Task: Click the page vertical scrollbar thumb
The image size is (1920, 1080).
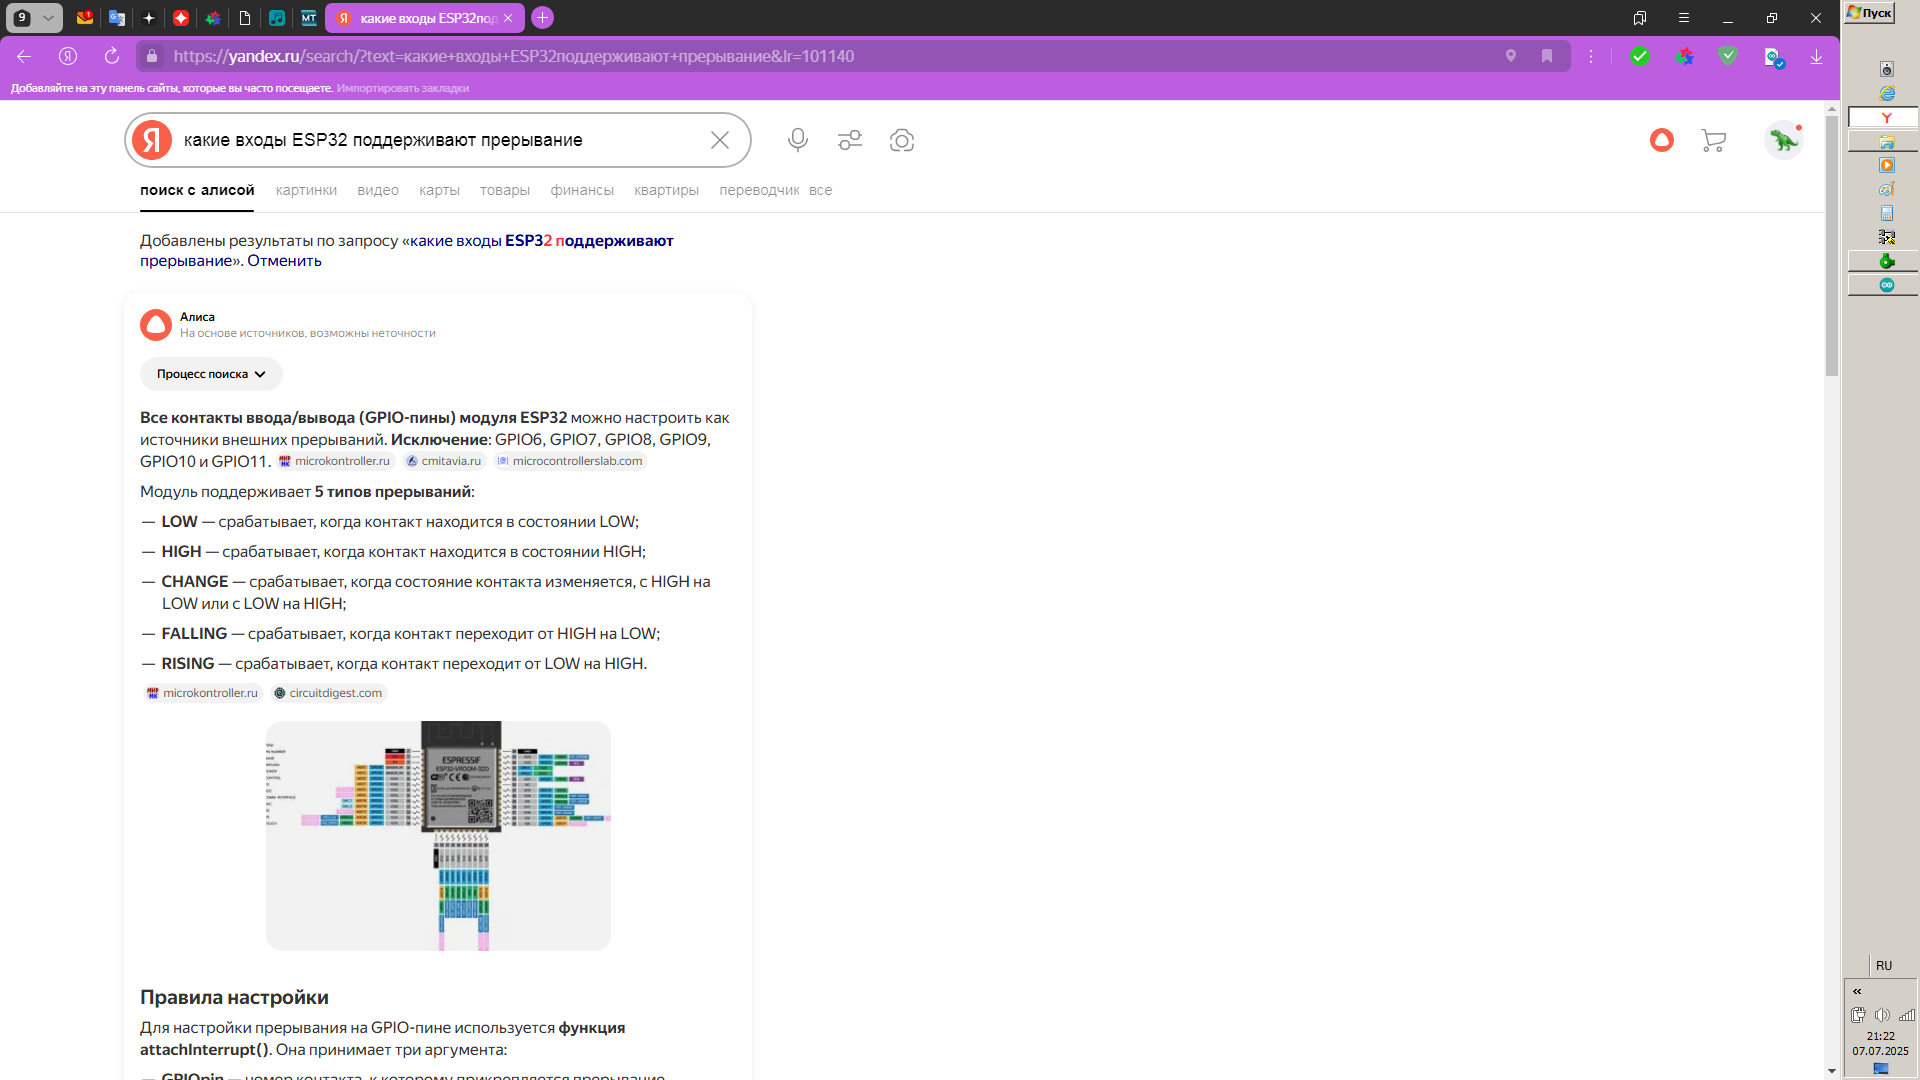Action: click(x=1832, y=246)
